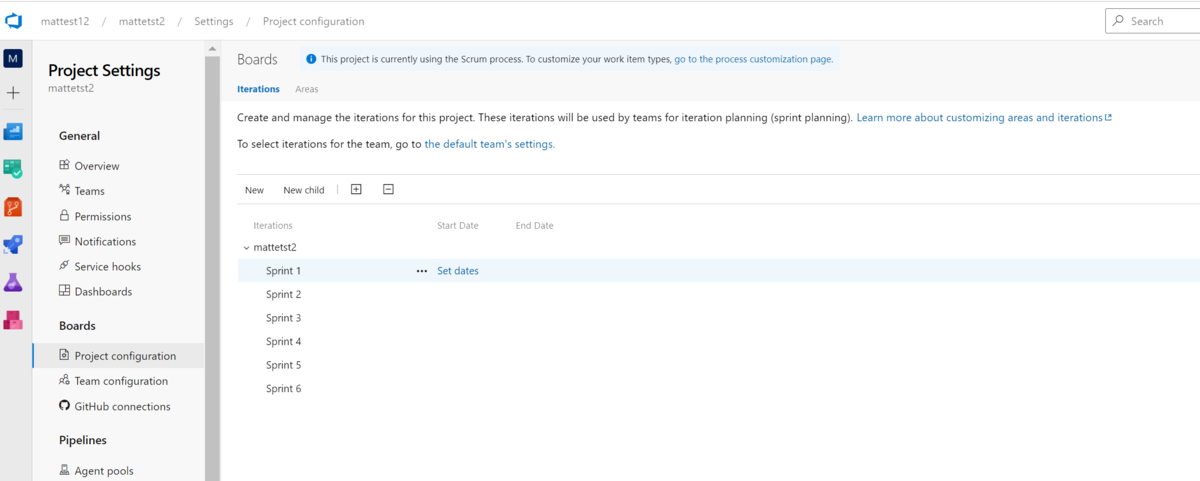The width and height of the screenshot is (1200, 481).
Task: Click the Notifications icon in sidebar
Action: [65, 241]
